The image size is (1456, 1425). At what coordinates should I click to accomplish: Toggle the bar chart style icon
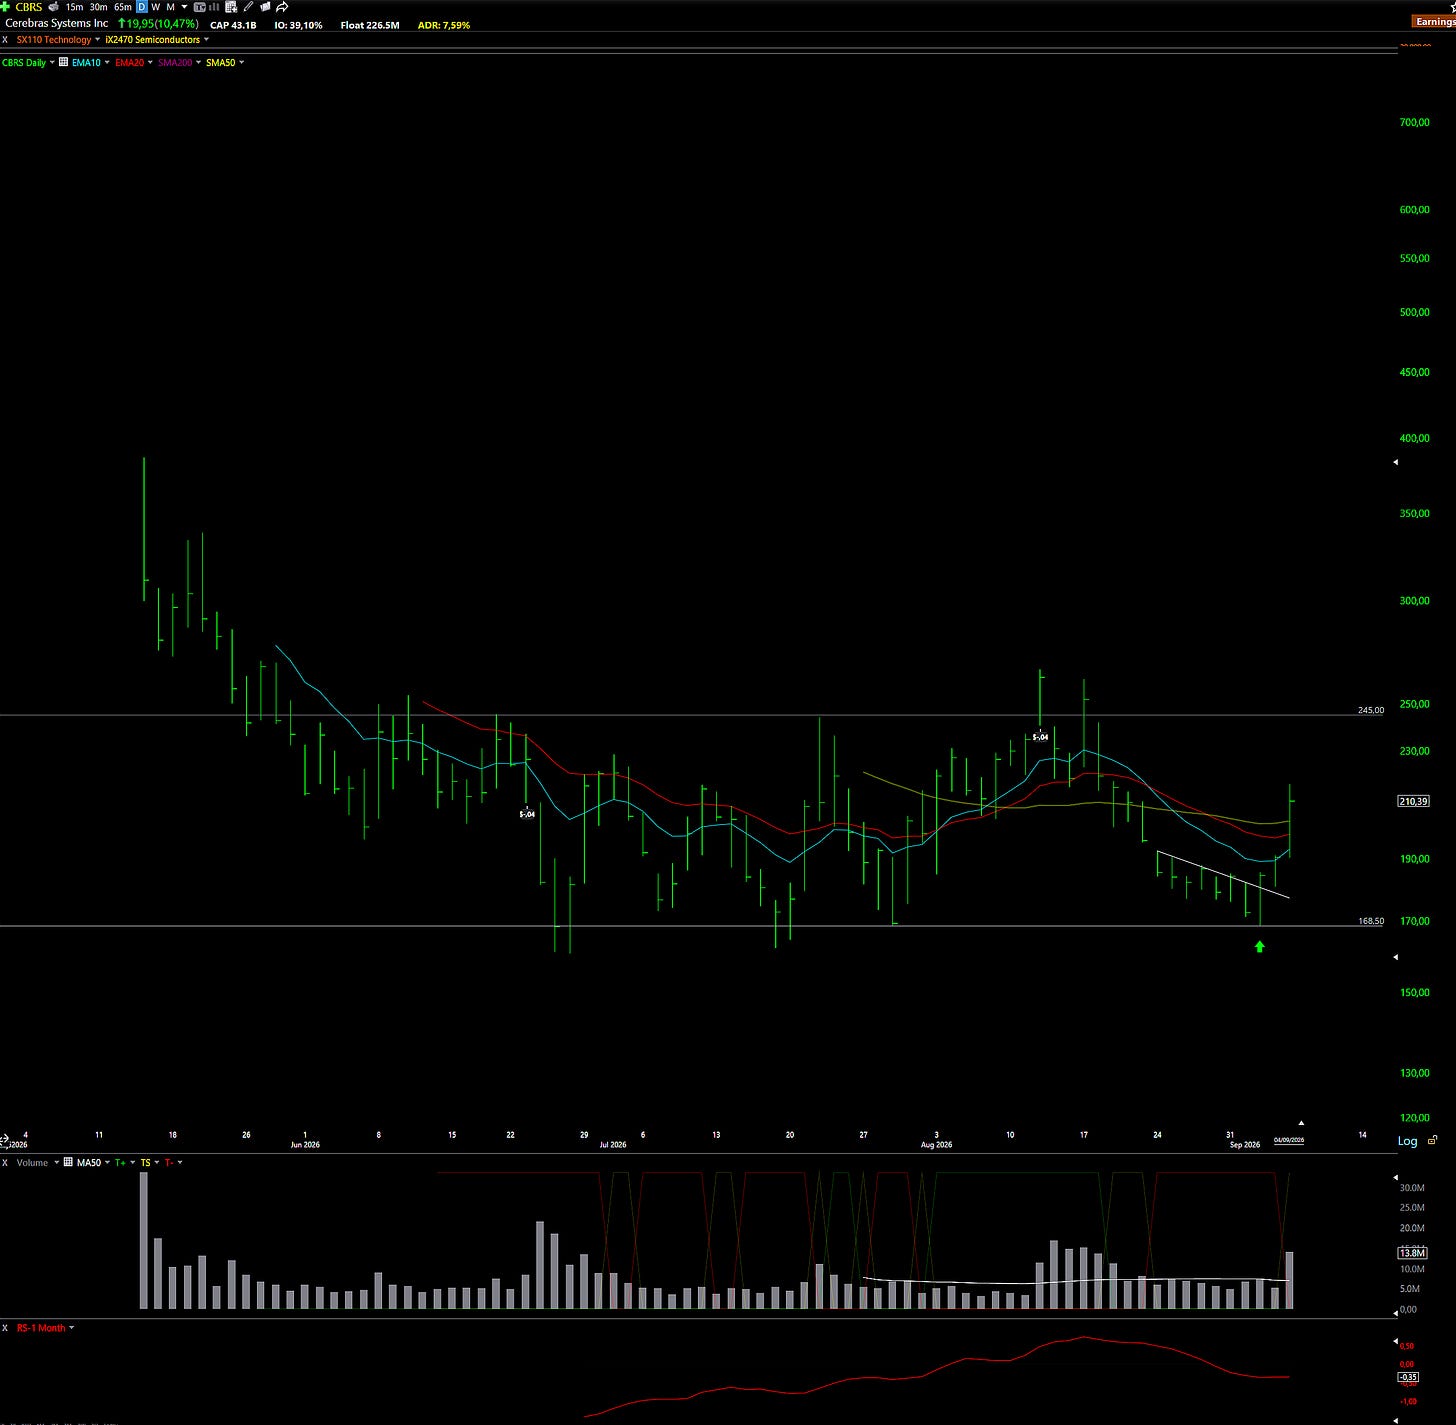(x=214, y=7)
